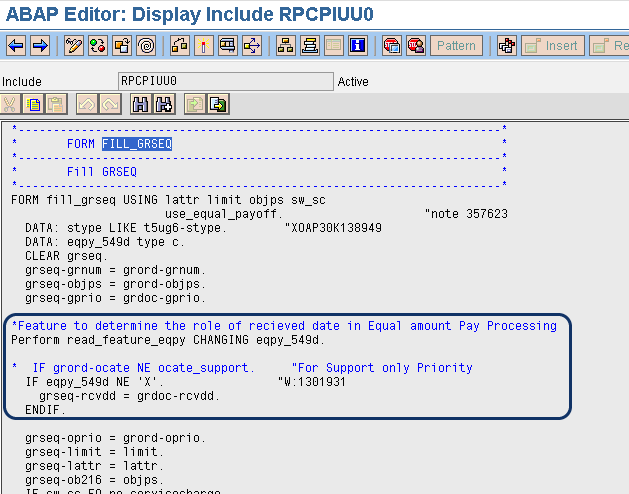
Task: Click the Delete breakpoint stop icon
Action: coord(415,46)
